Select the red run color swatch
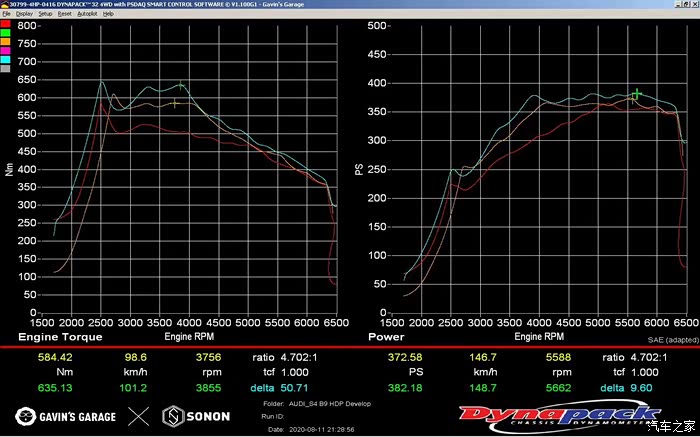Image resolution: width=700 pixels, height=437 pixels. point(5,24)
